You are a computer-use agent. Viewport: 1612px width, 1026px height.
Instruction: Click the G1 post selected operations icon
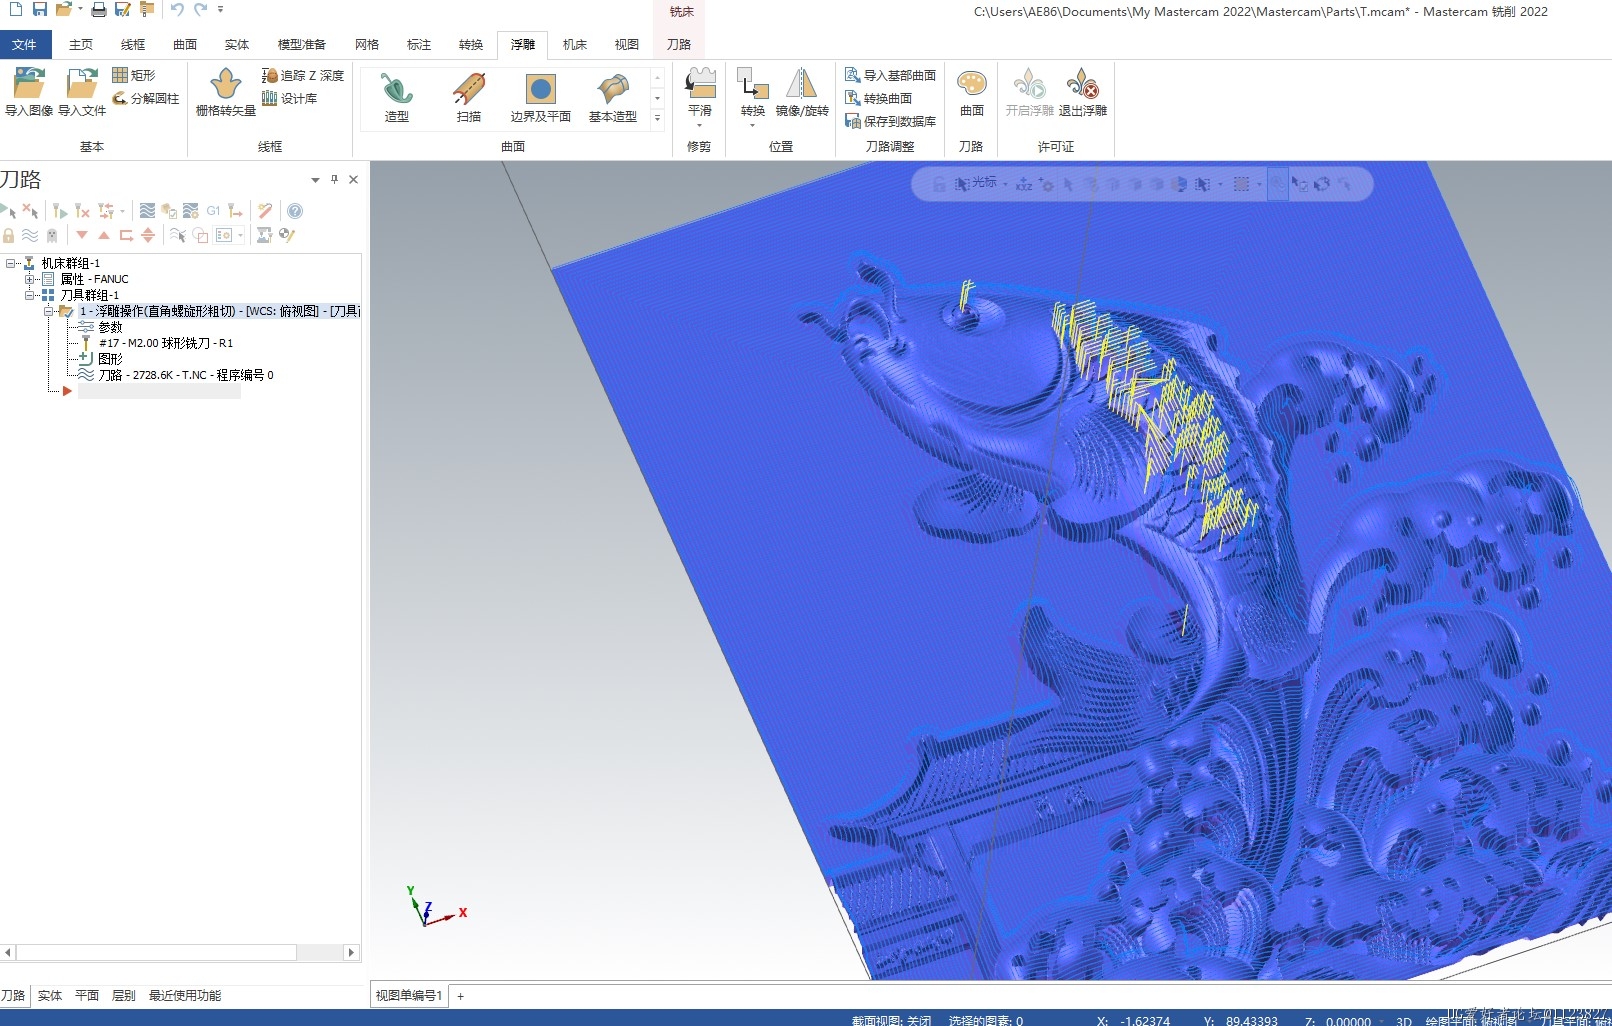213,211
